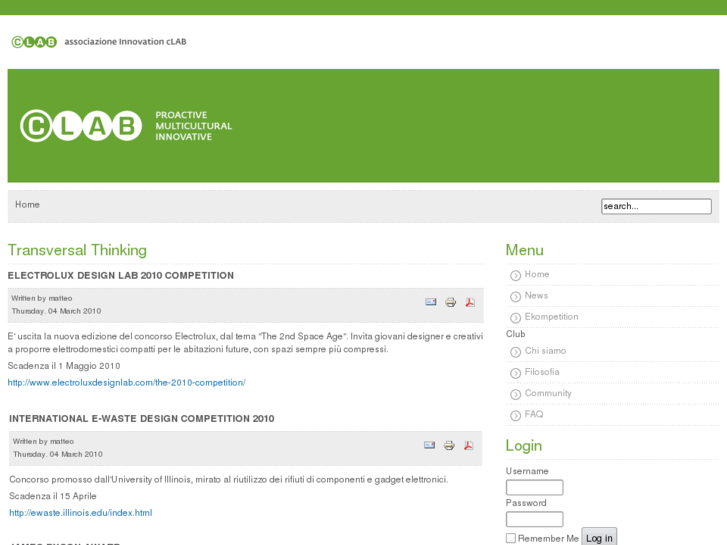The height and width of the screenshot is (545, 727).
Task: Select Home in the sidebar Menu
Action: click(537, 274)
